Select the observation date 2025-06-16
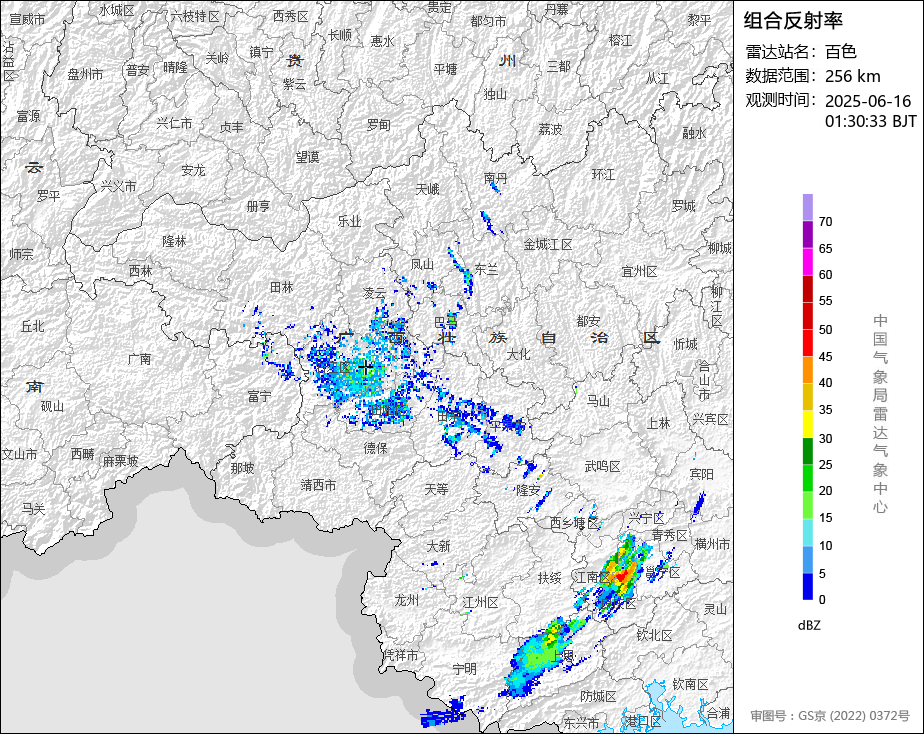 [x=868, y=101]
